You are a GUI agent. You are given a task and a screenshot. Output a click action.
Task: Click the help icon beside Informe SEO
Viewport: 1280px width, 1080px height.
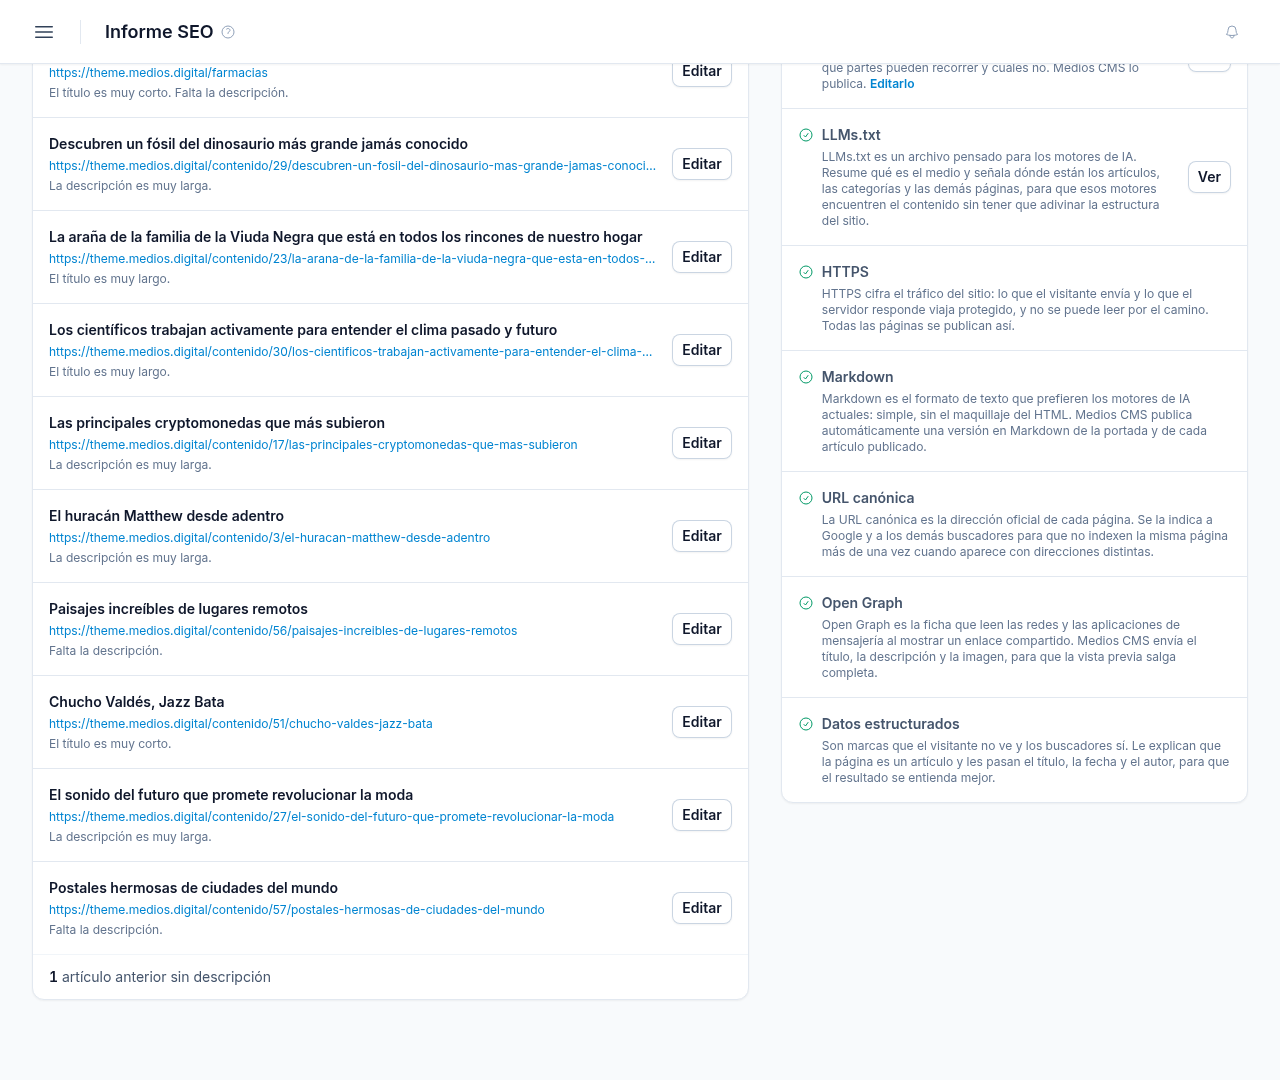pos(228,32)
